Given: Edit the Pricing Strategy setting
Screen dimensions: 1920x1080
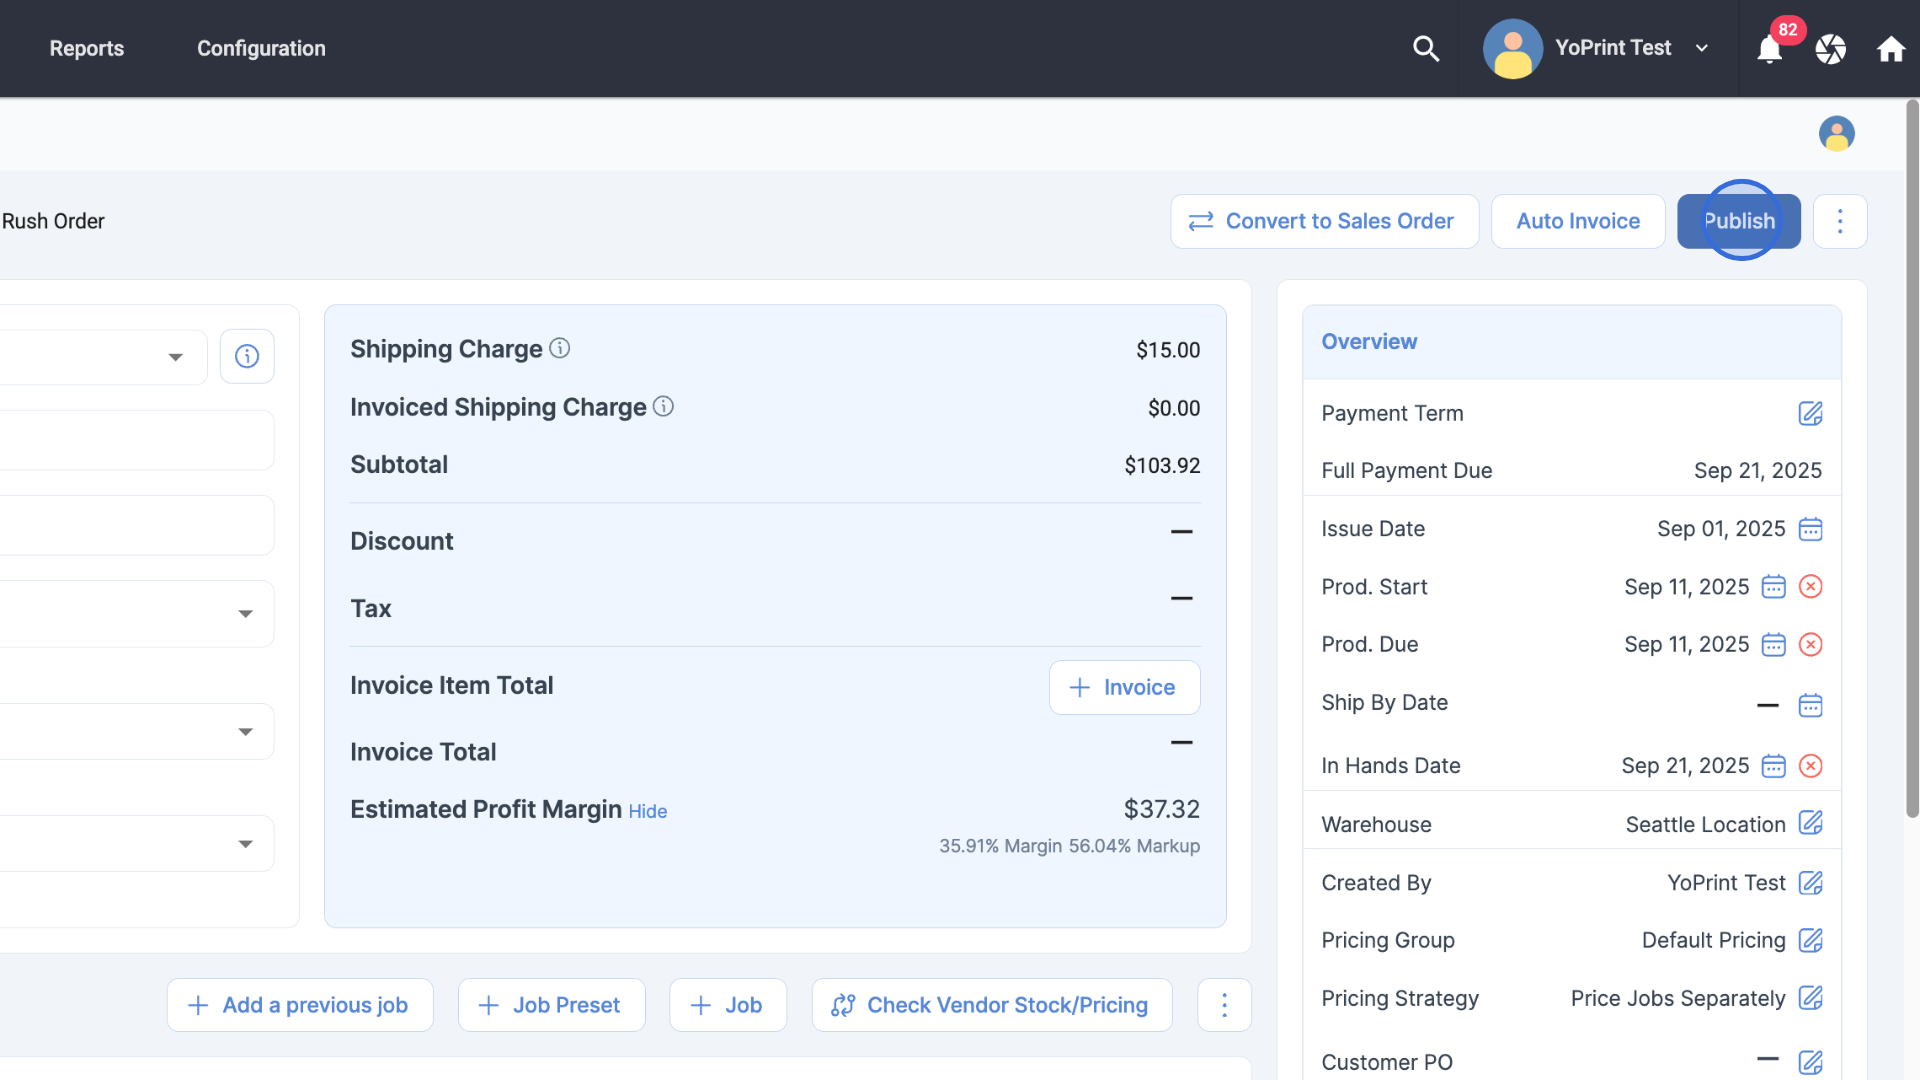Looking at the screenshot, I should point(1810,998).
